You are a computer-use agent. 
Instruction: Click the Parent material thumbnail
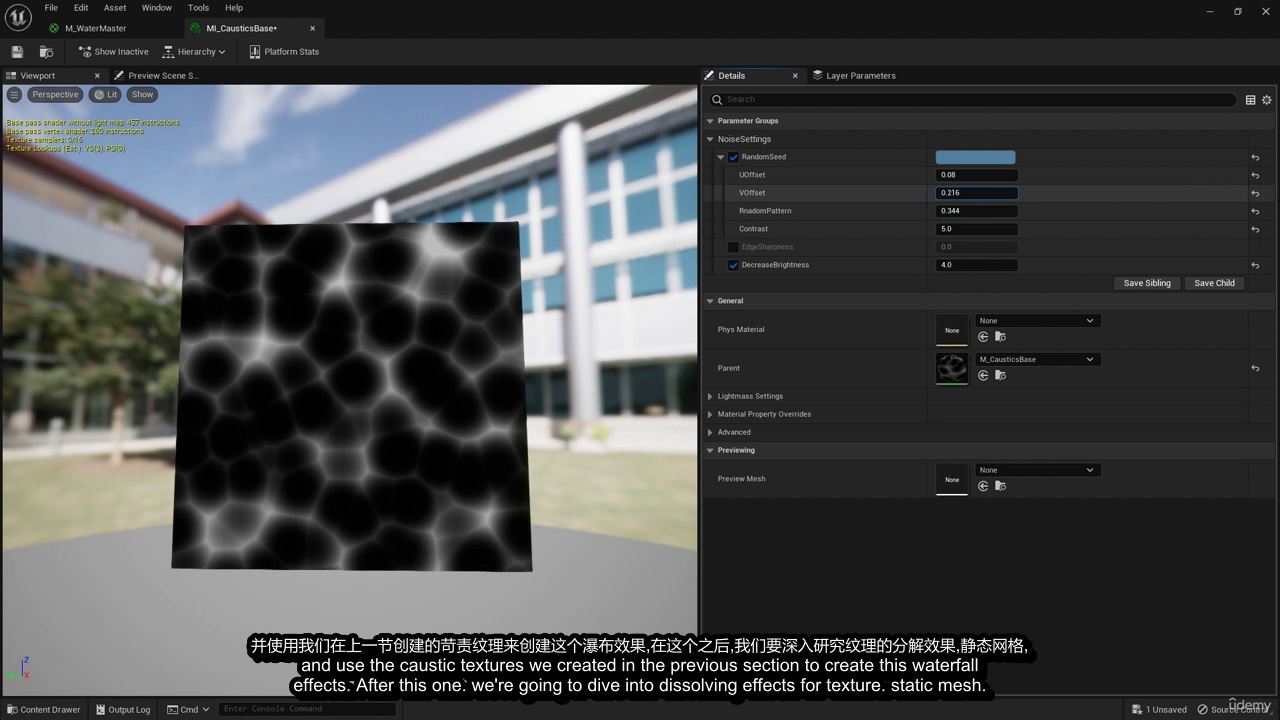pyautogui.click(x=952, y=368)
